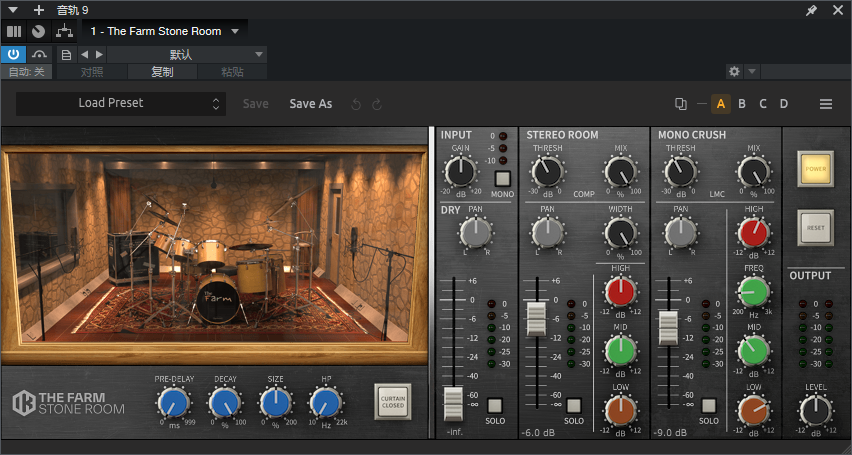Click the INPUT GAIN knob
The height and width of the screenshot is (455, 852).
(461, 171)
